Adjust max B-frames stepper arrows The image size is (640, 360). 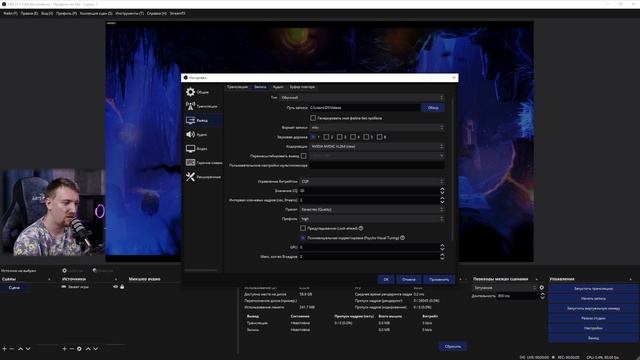tap(442, 256)
